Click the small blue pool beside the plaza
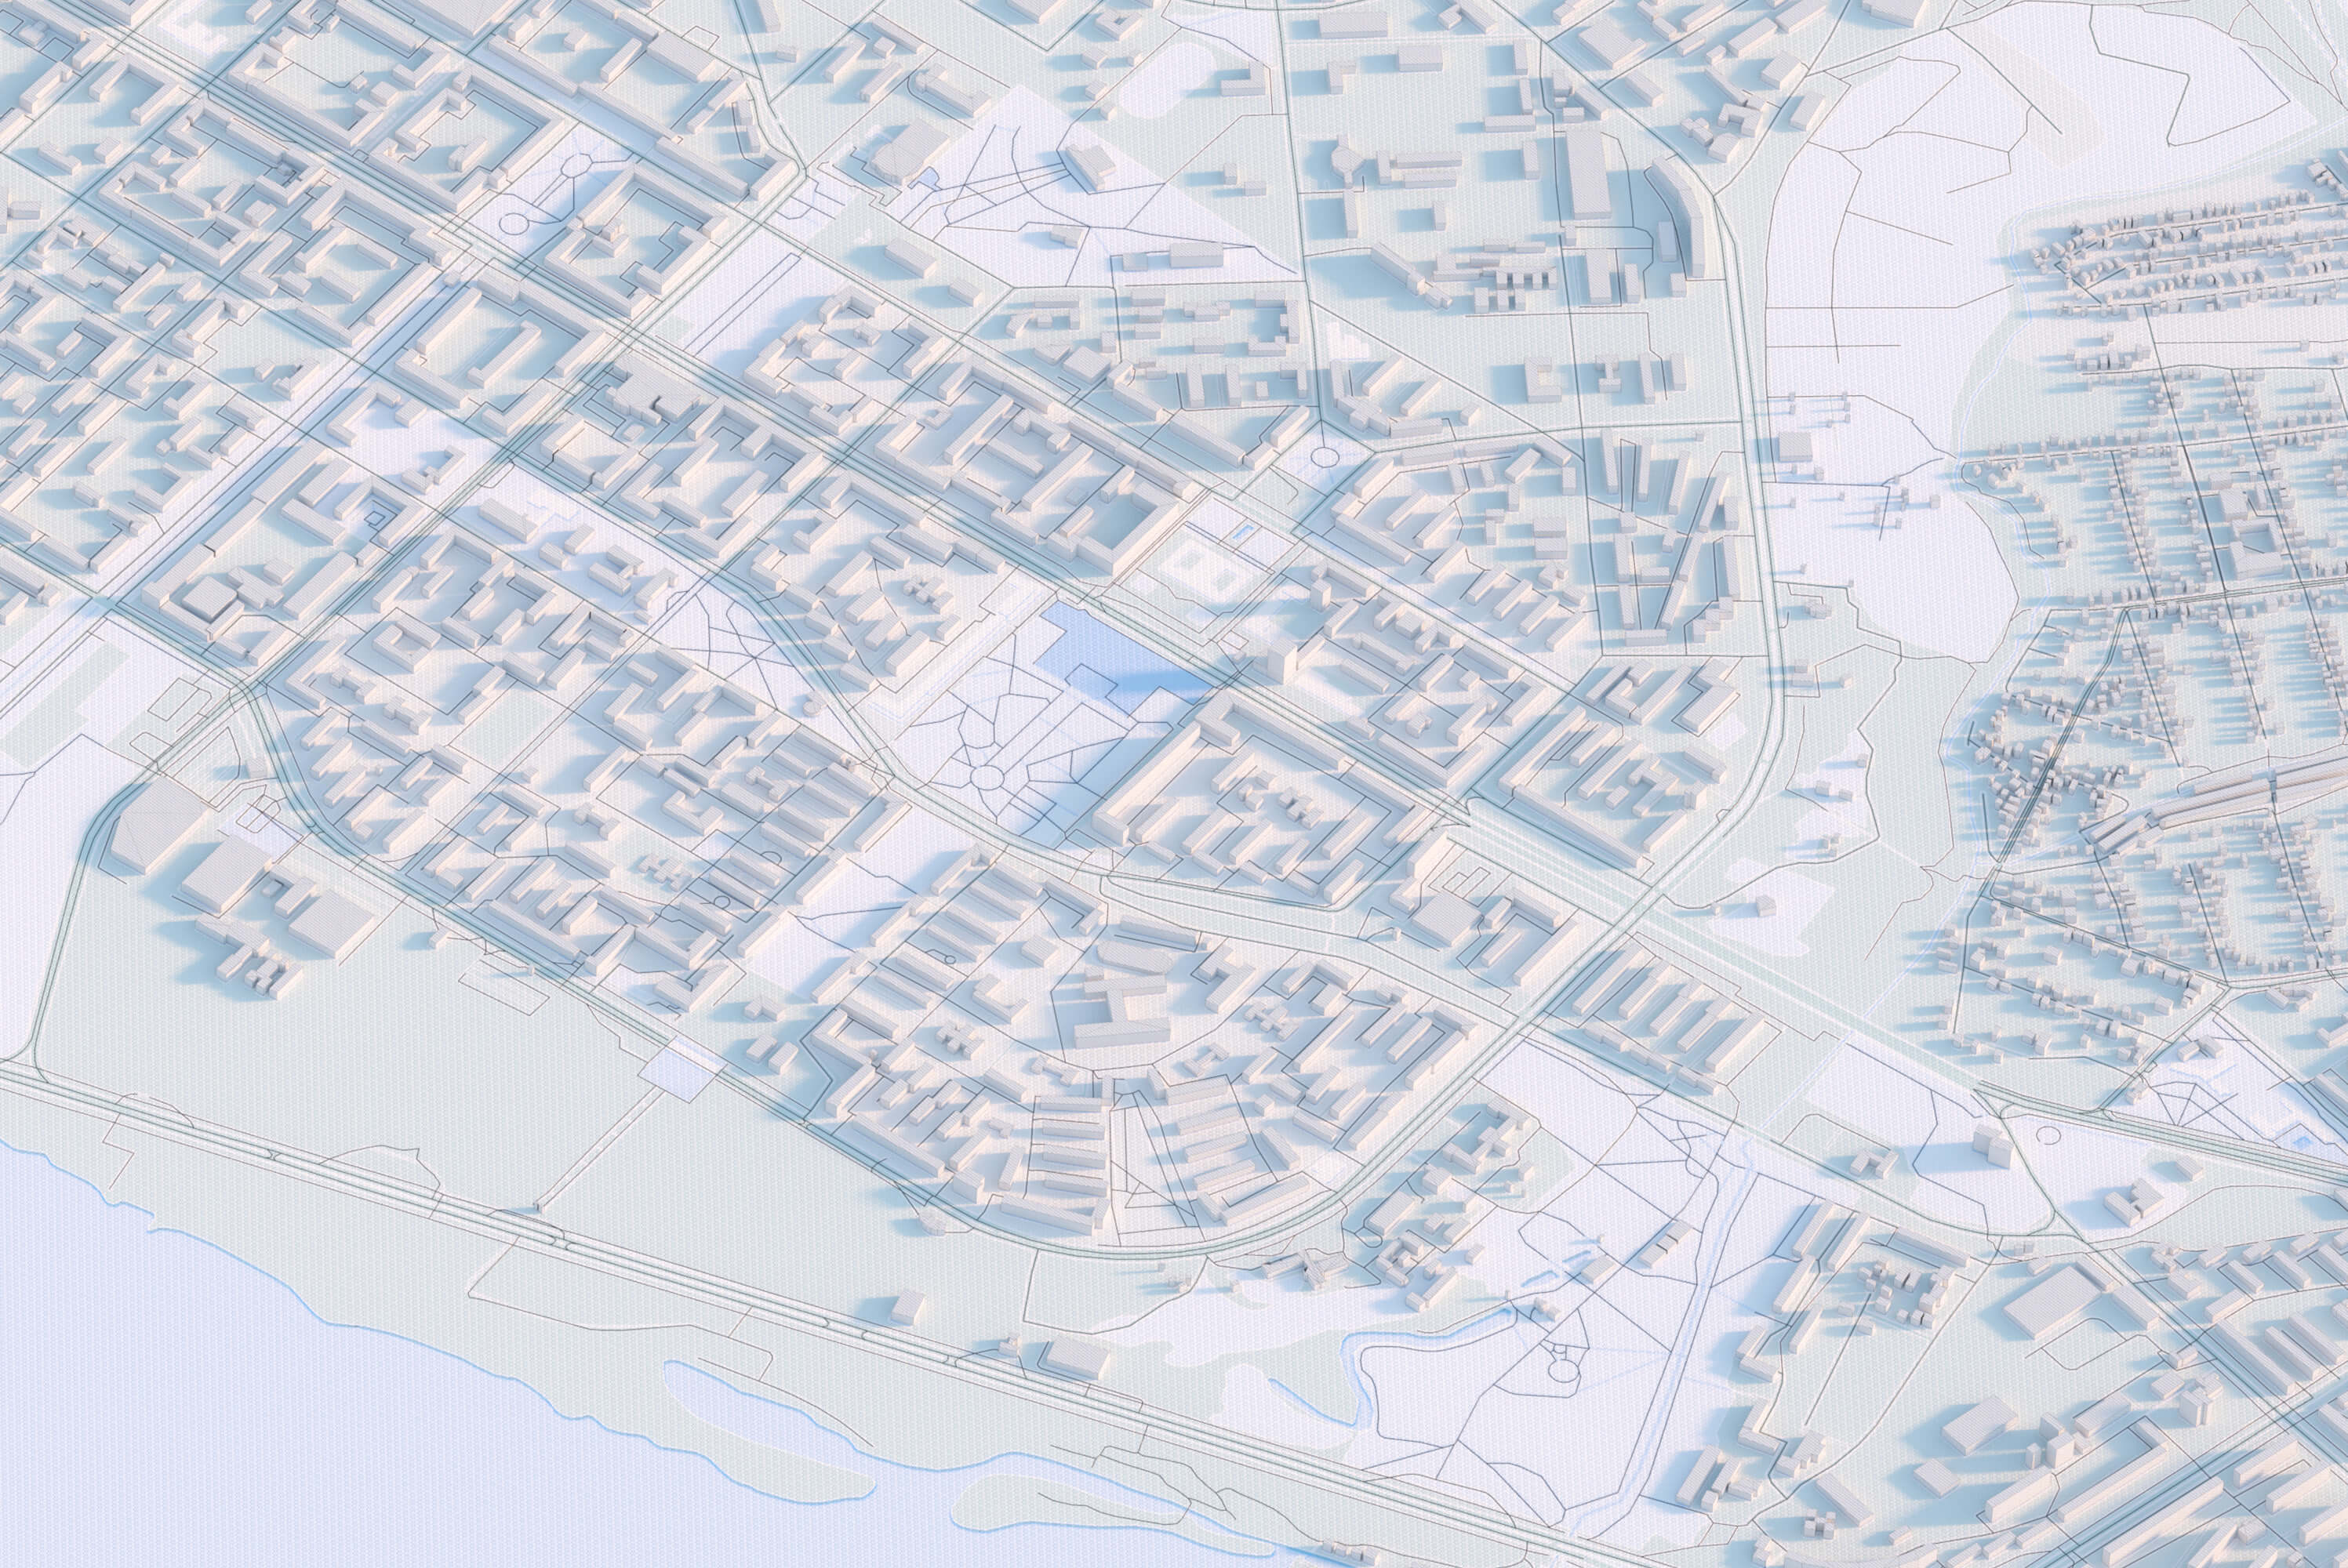 click(1242, 534)
